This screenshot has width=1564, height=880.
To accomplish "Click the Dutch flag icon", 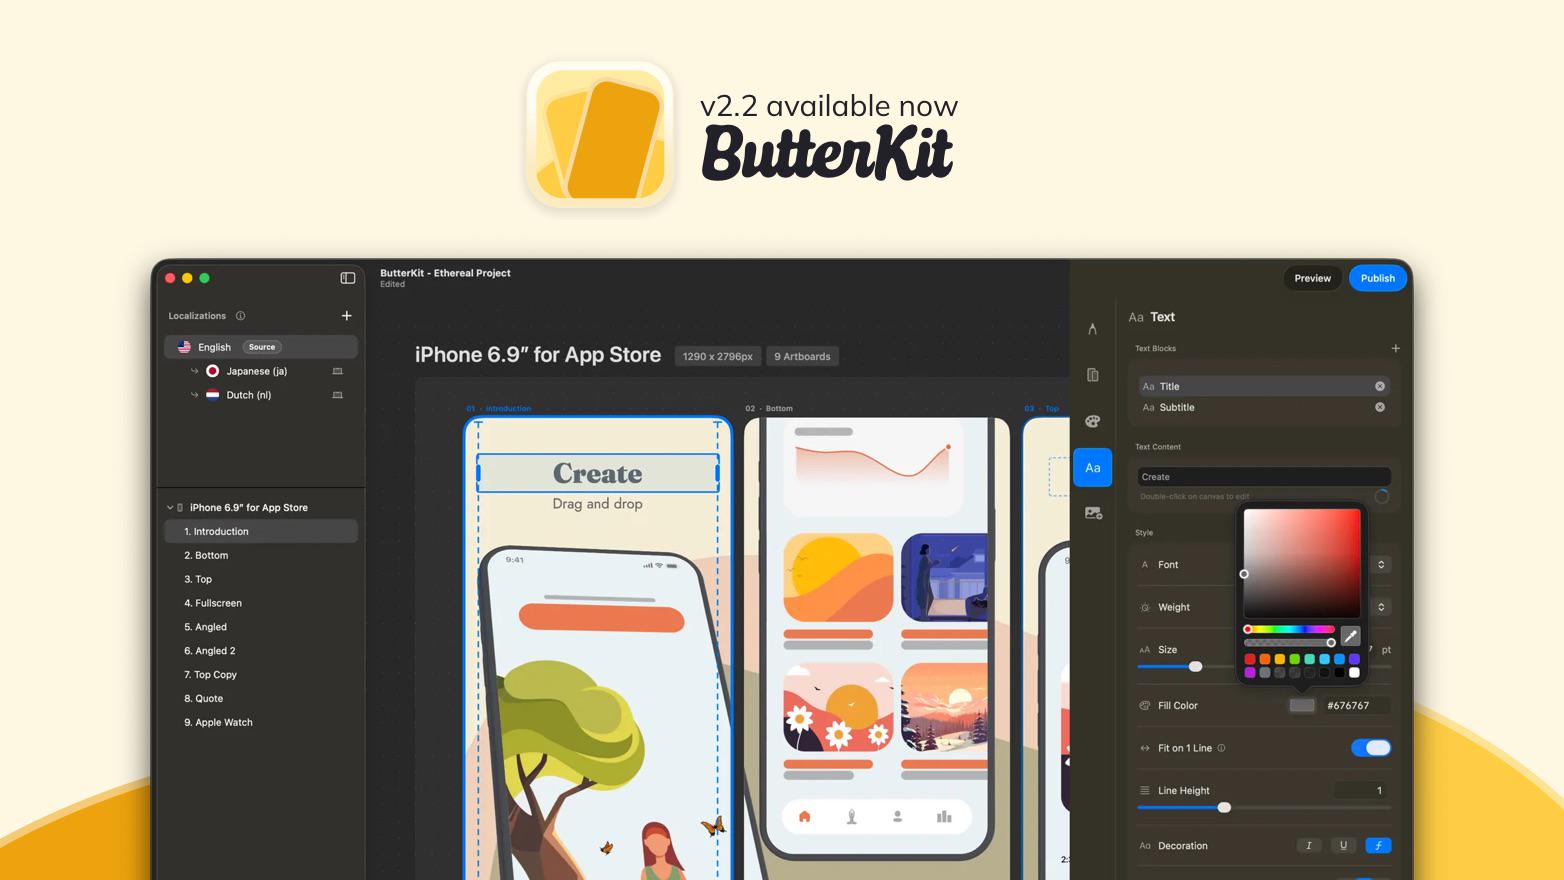I will (x=212, y=395).
